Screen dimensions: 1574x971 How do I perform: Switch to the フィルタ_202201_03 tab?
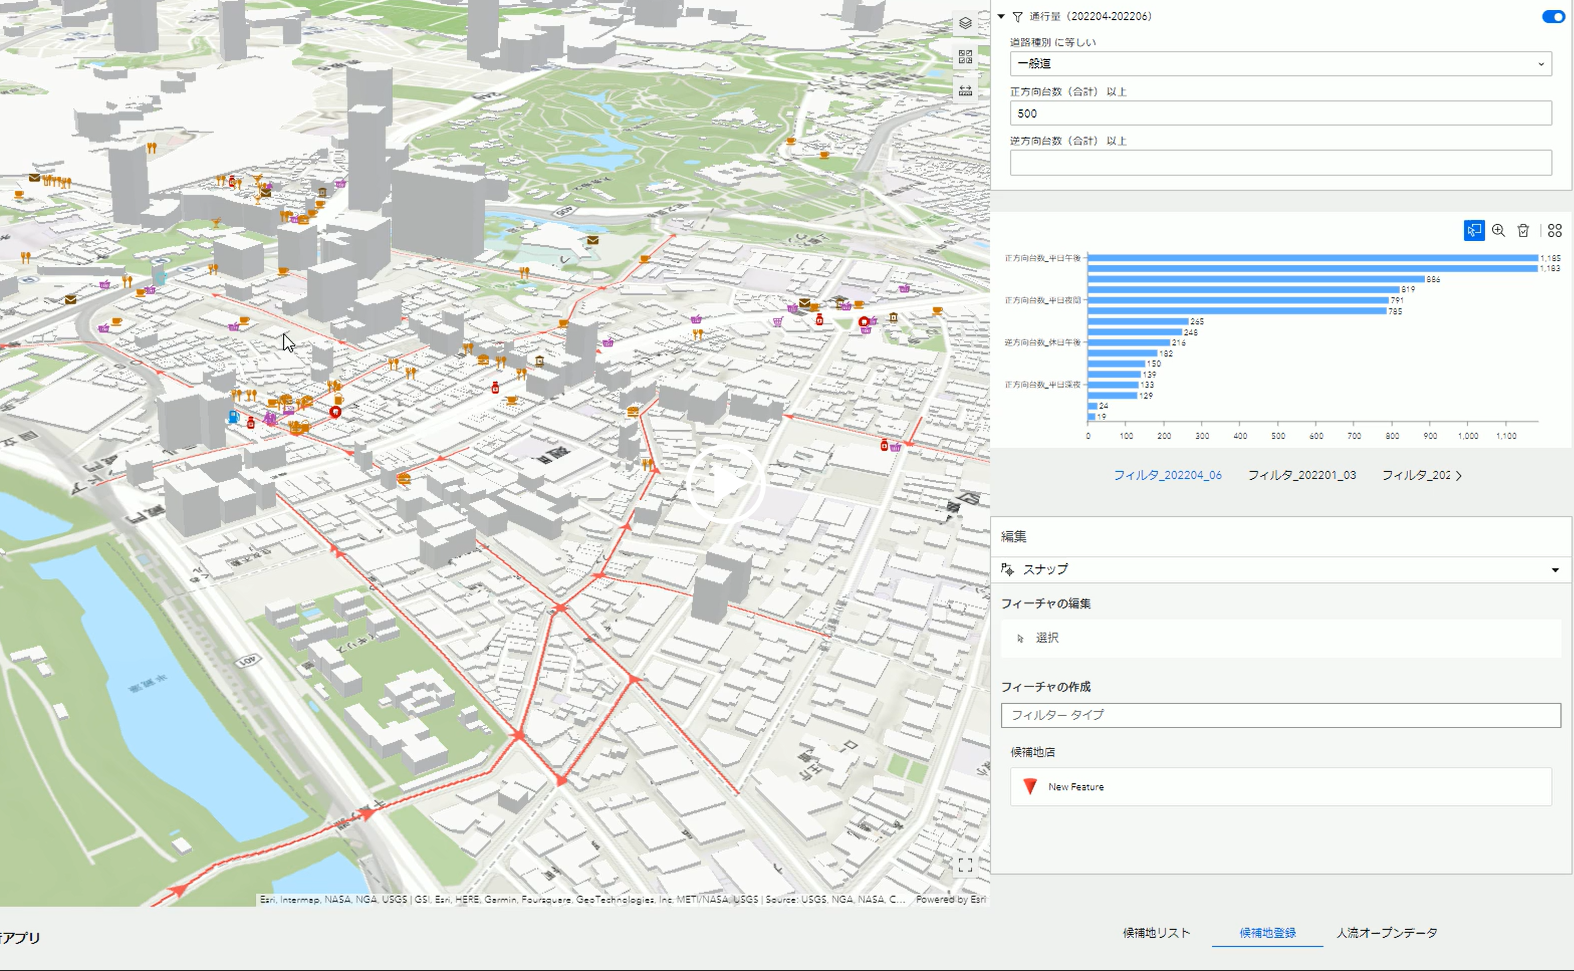pos(1301,475)
